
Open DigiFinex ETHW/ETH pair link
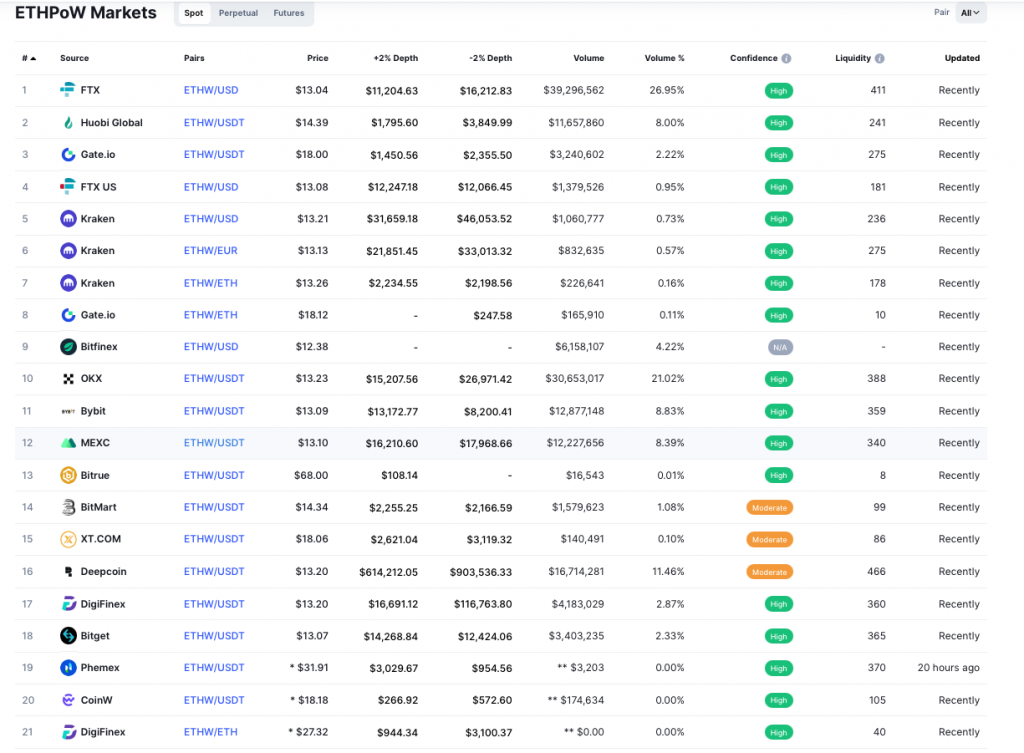coord(210,732)
